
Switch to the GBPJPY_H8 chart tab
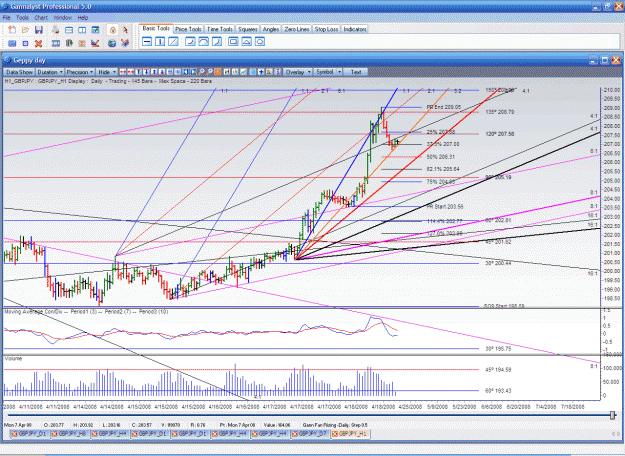click(x=71, y=434)
